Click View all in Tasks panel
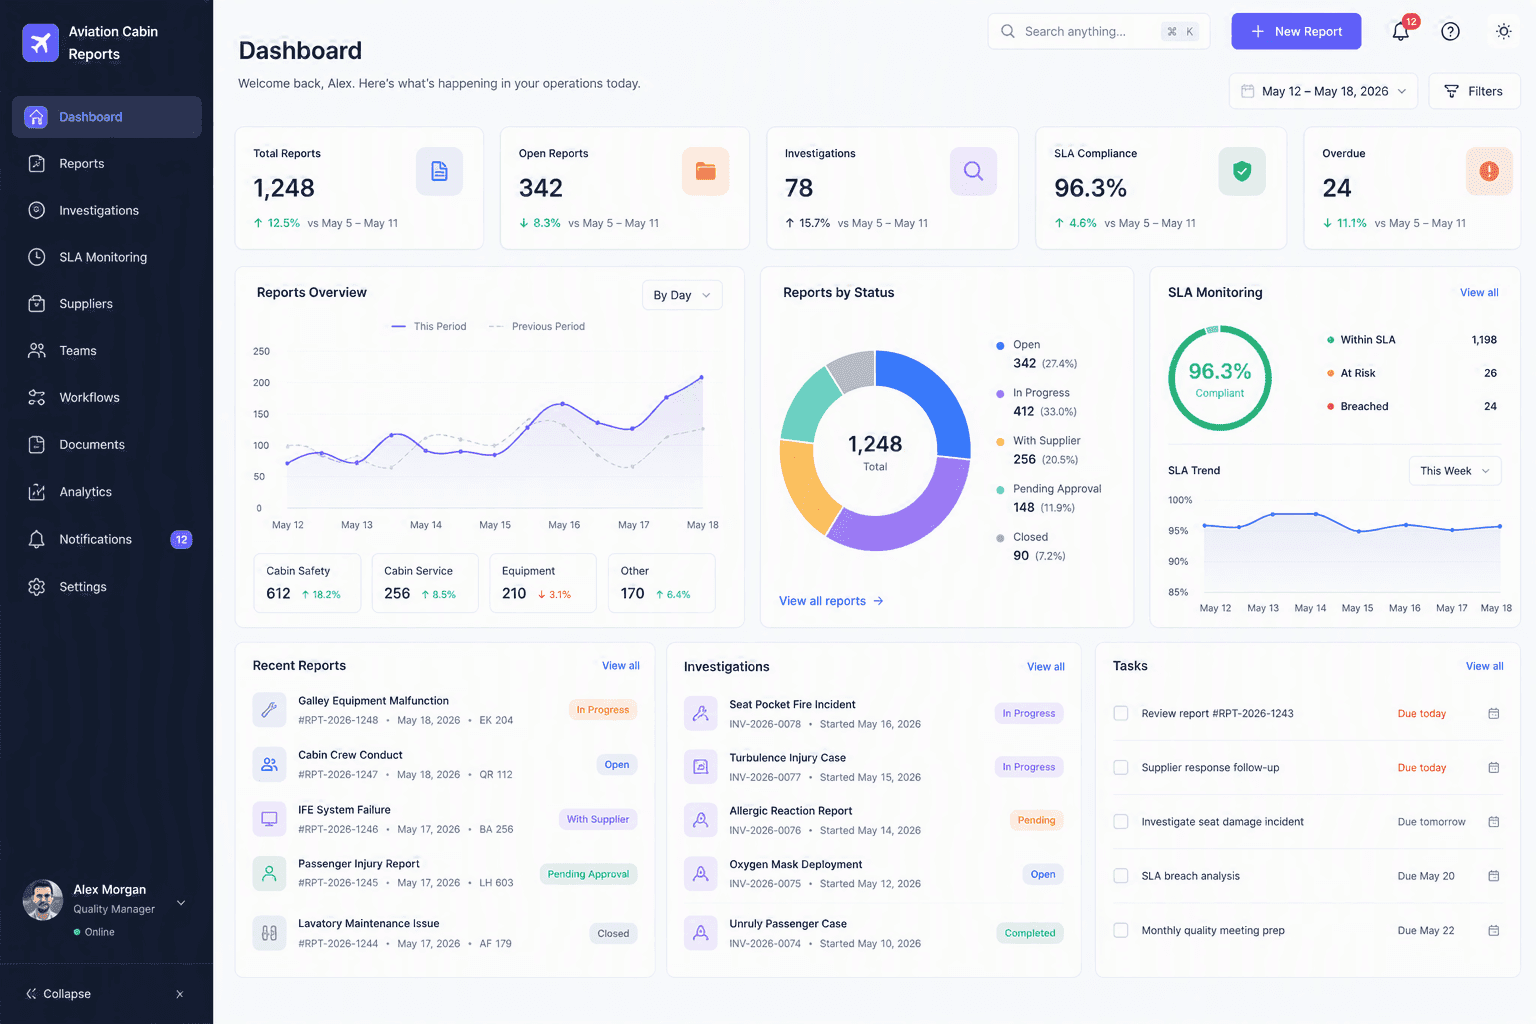The image size is (1536, 1024). pos(1485,666)
